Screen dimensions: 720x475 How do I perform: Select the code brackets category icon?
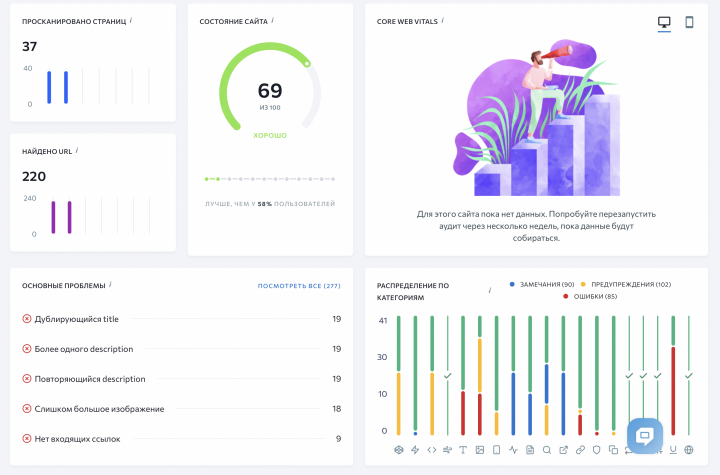coord(432,450)
